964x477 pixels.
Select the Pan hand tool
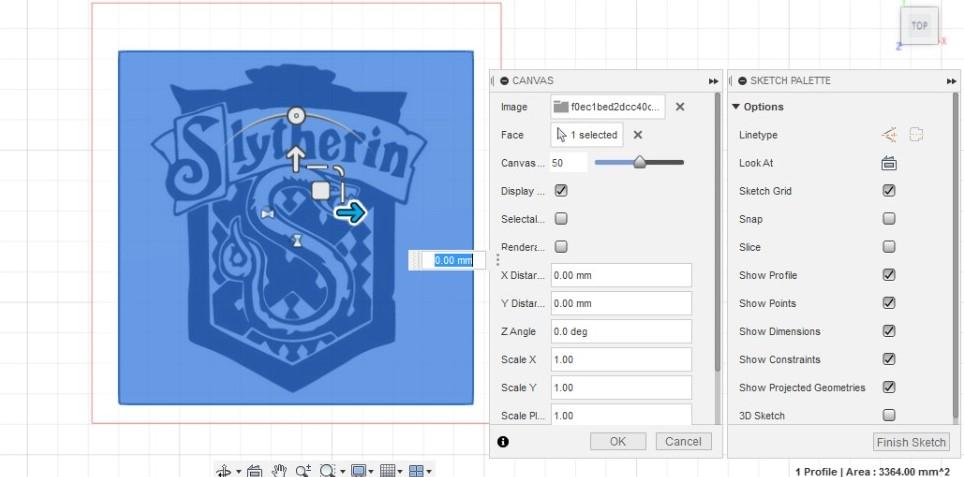tap(279, 471)
